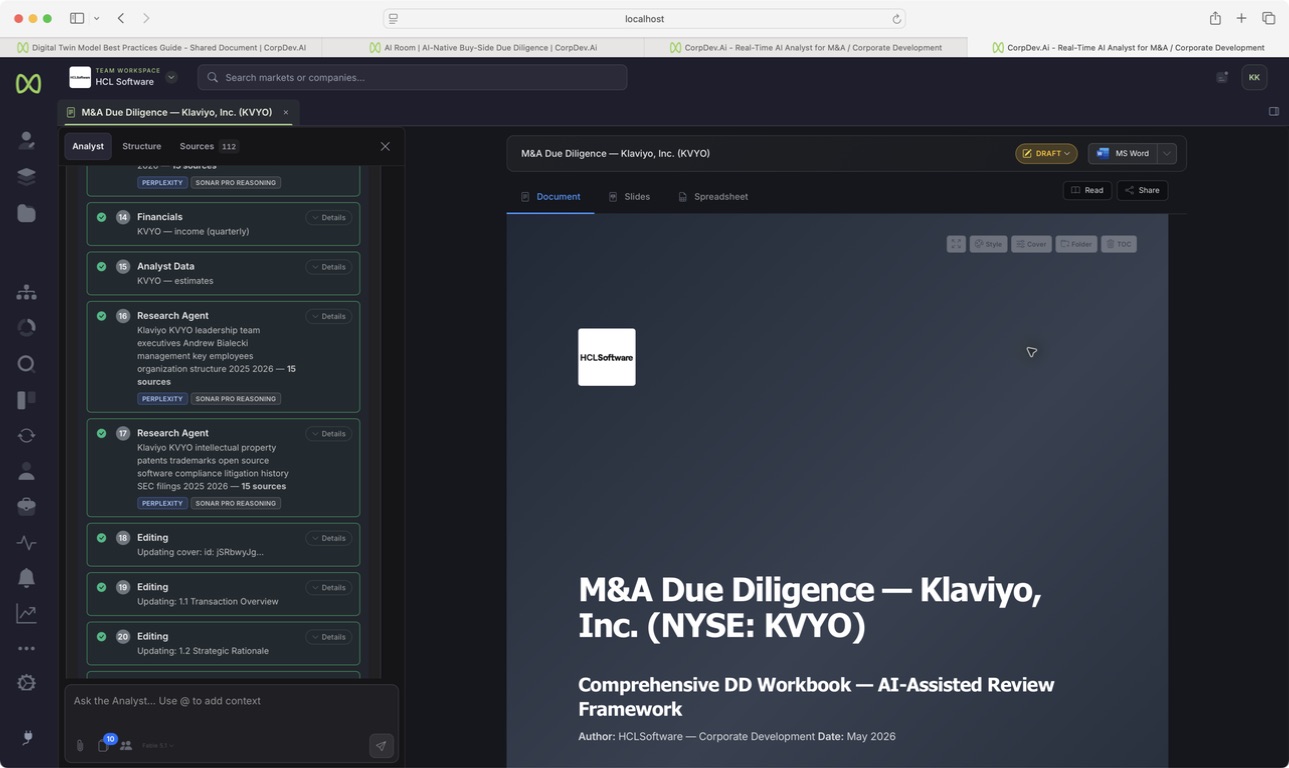
Task: Select the Document view tab
Action: coord(550,197)
